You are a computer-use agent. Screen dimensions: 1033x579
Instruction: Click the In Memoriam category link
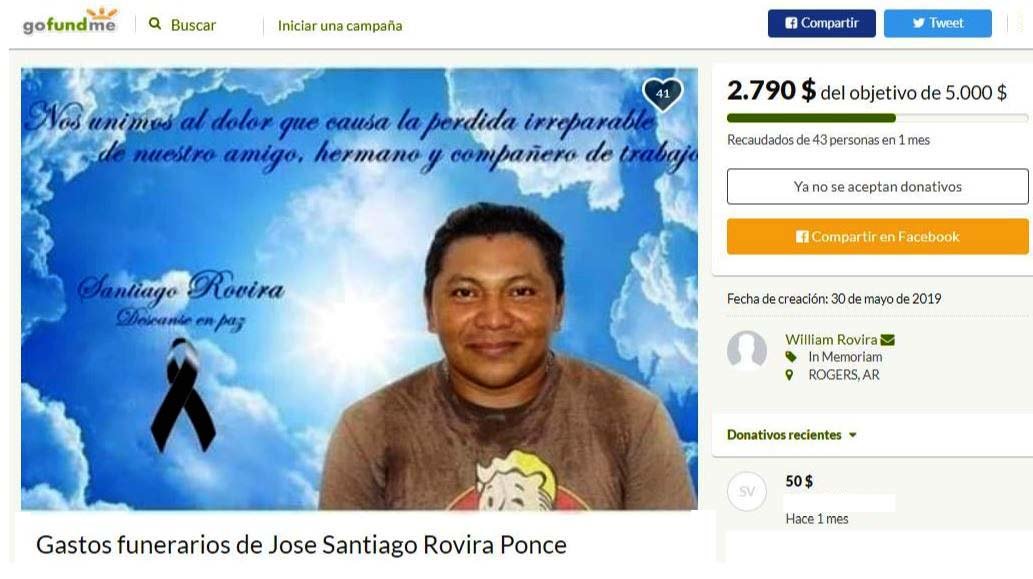[845, 357]
